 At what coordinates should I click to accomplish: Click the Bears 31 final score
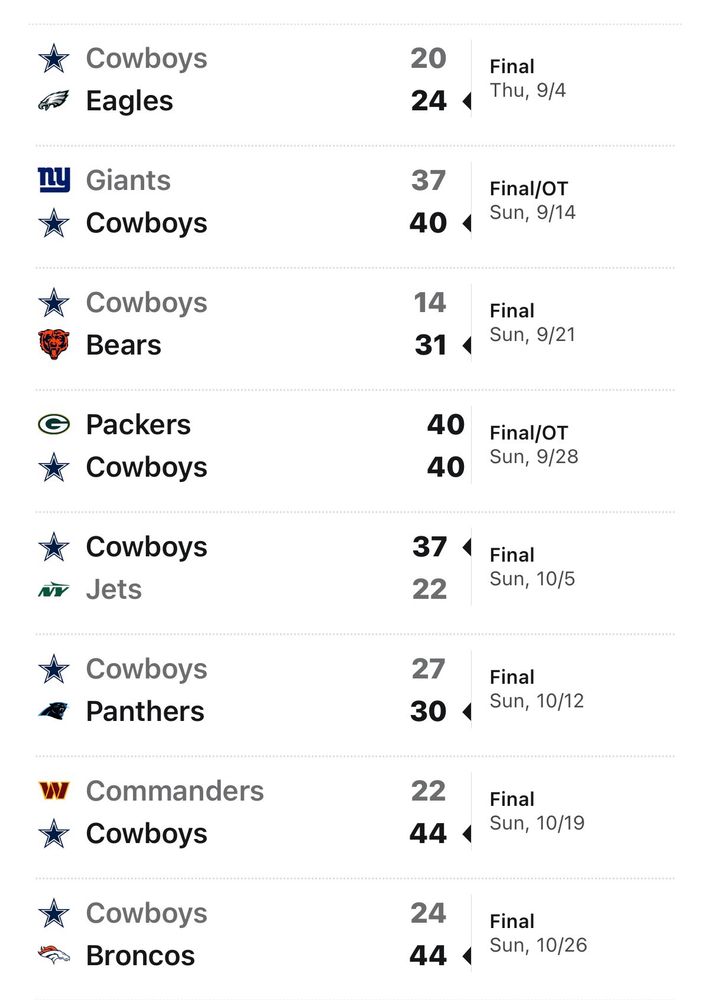pos(431,345)
